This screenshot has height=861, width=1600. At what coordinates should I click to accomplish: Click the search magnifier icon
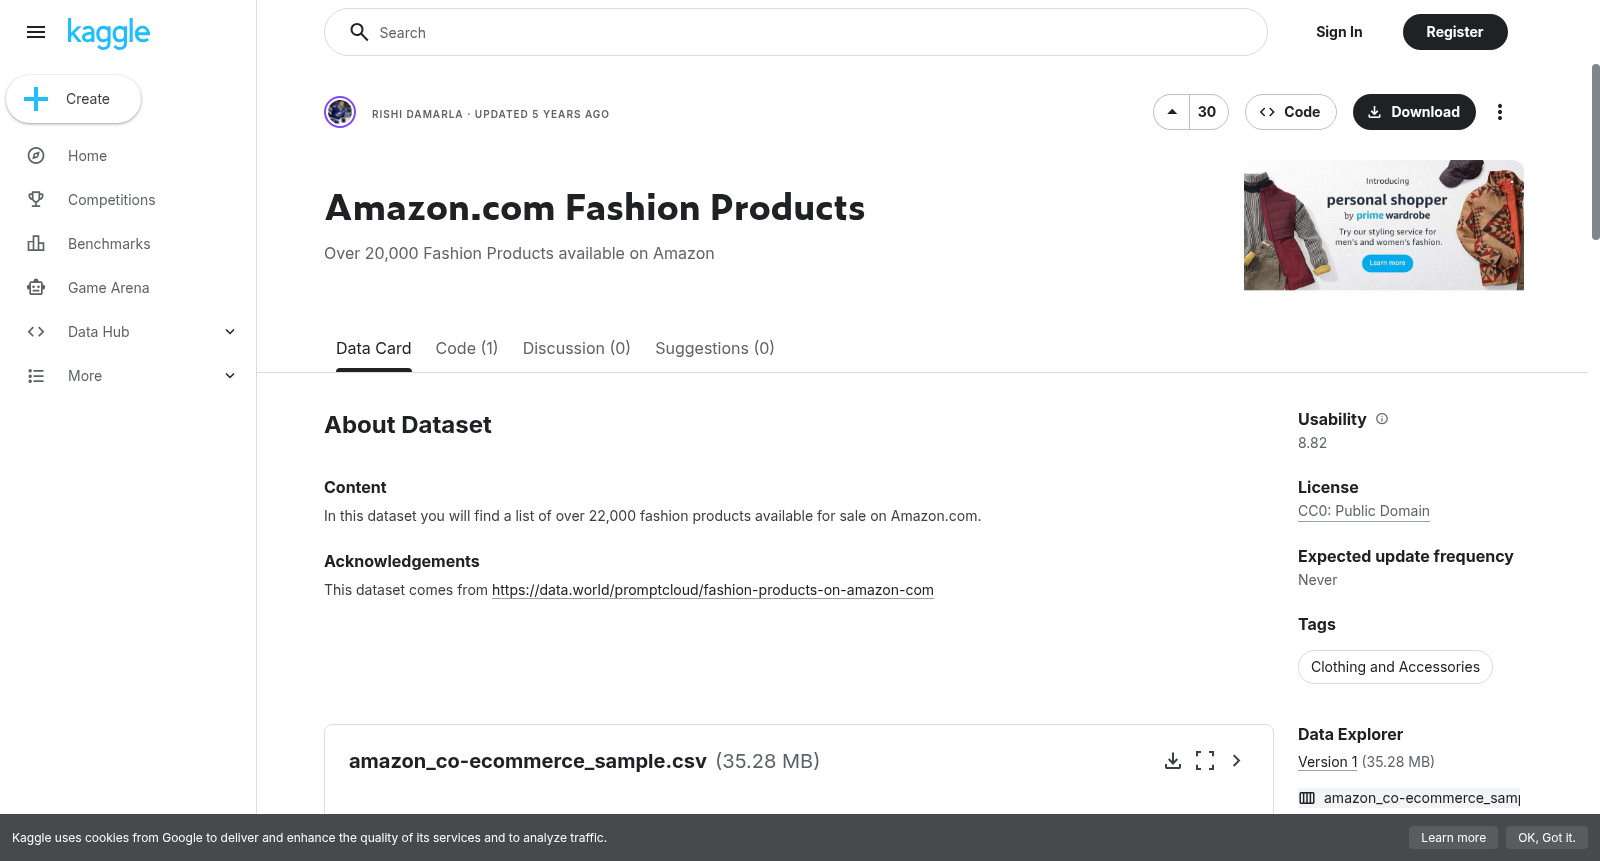click(359, 32)
